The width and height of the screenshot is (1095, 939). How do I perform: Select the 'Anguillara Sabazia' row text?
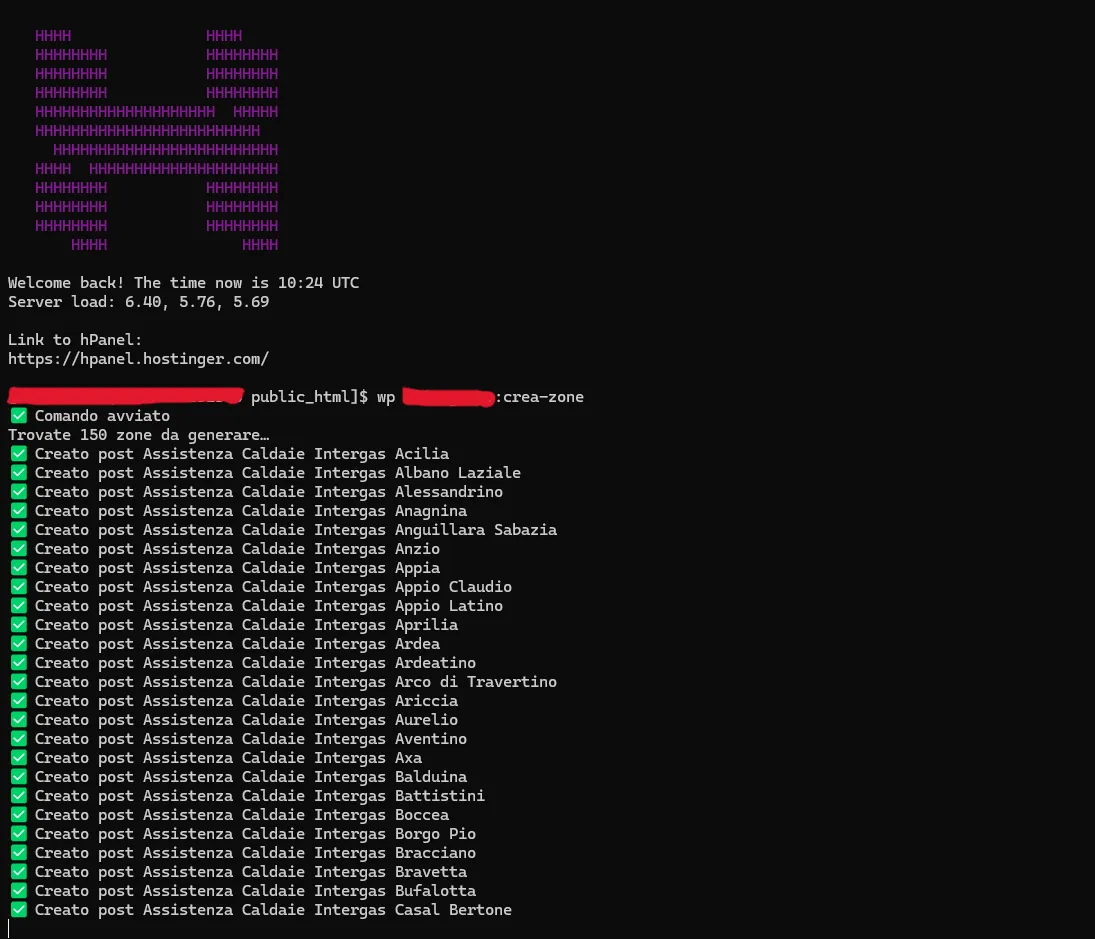295,530
